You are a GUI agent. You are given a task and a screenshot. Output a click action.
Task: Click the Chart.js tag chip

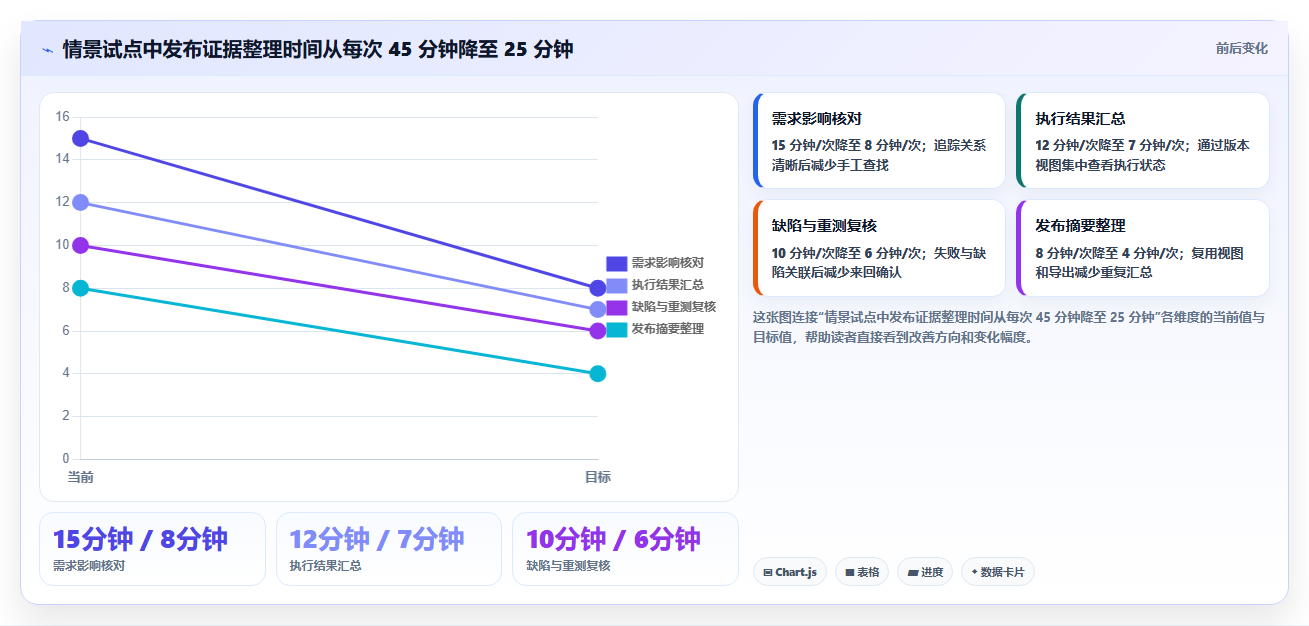tap(789, 572)
